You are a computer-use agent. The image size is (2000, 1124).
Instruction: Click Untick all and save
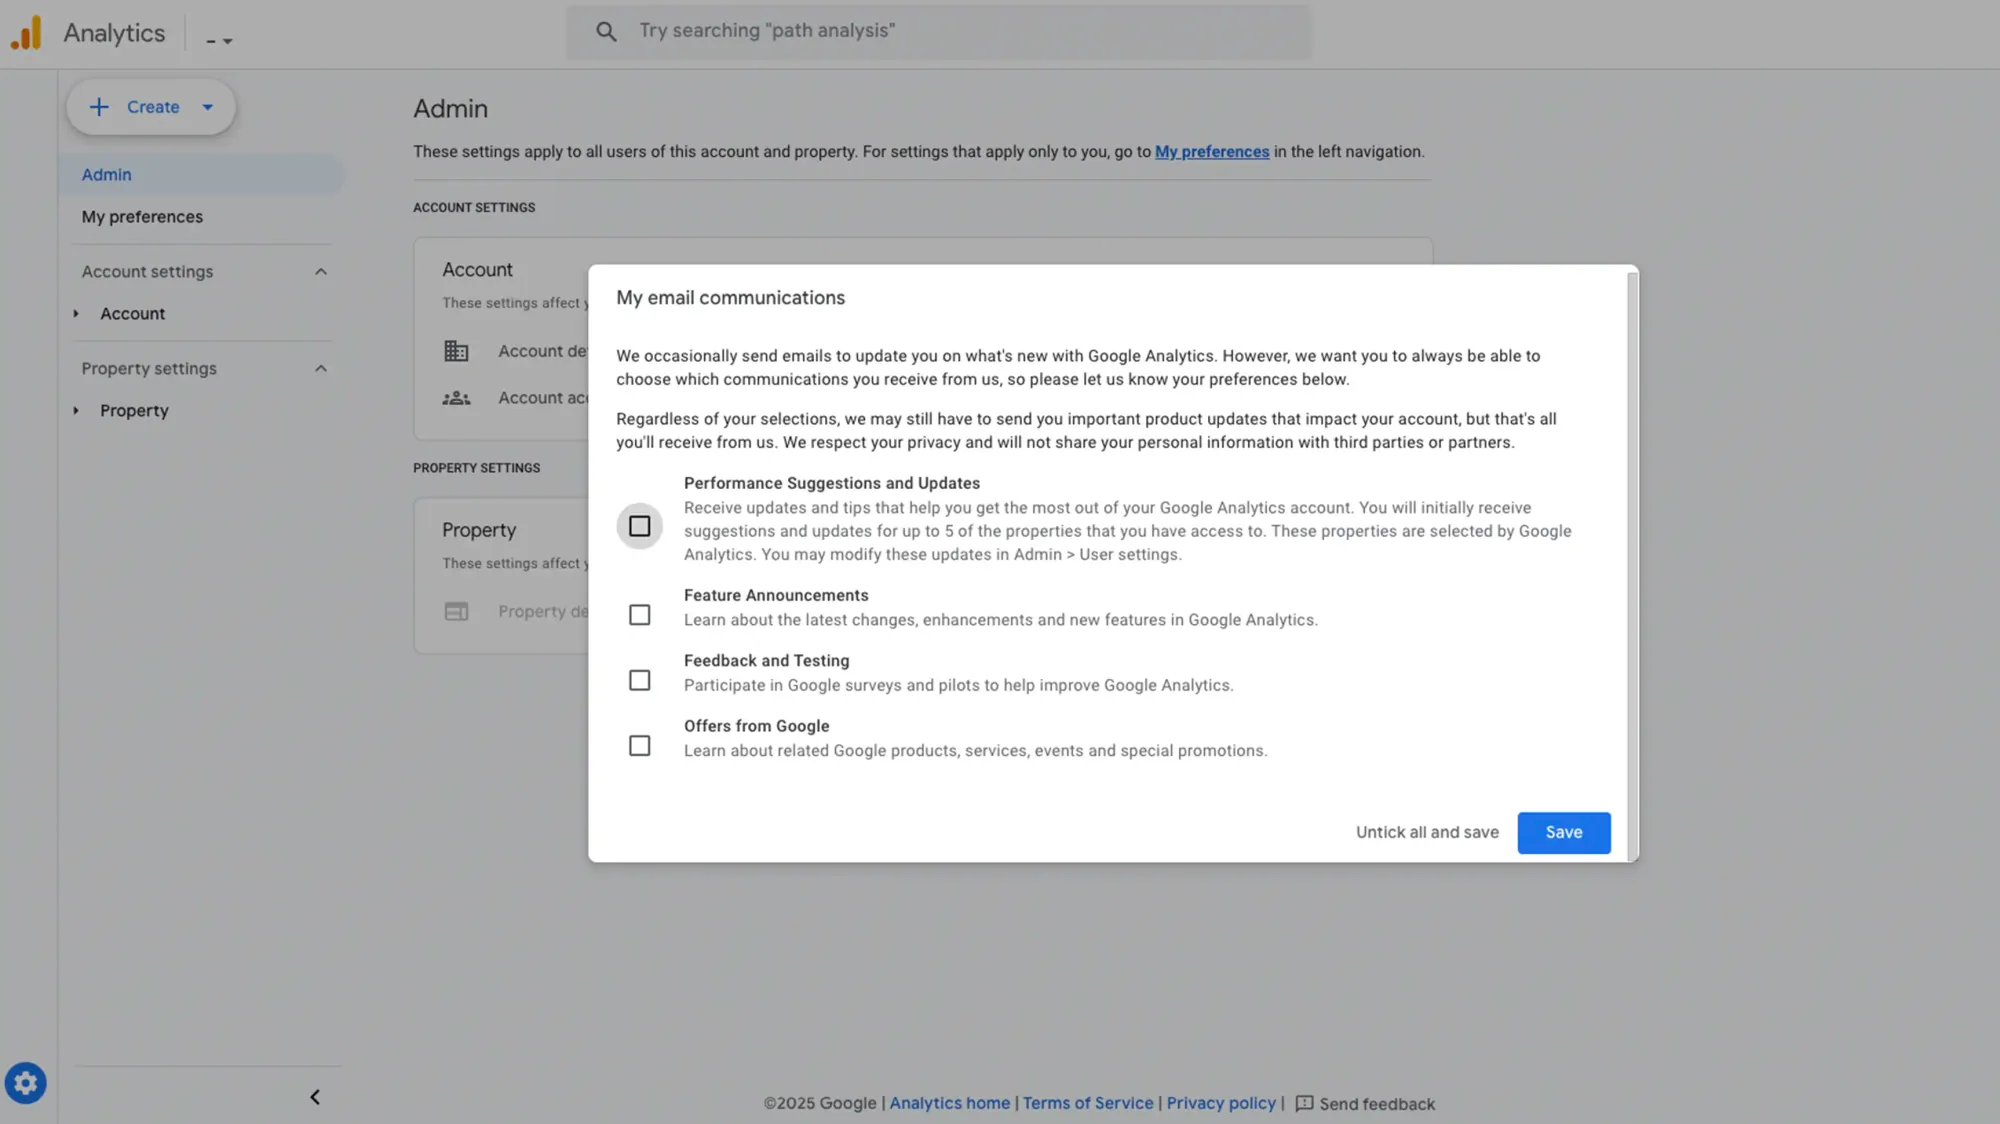tap(1427, 833)
